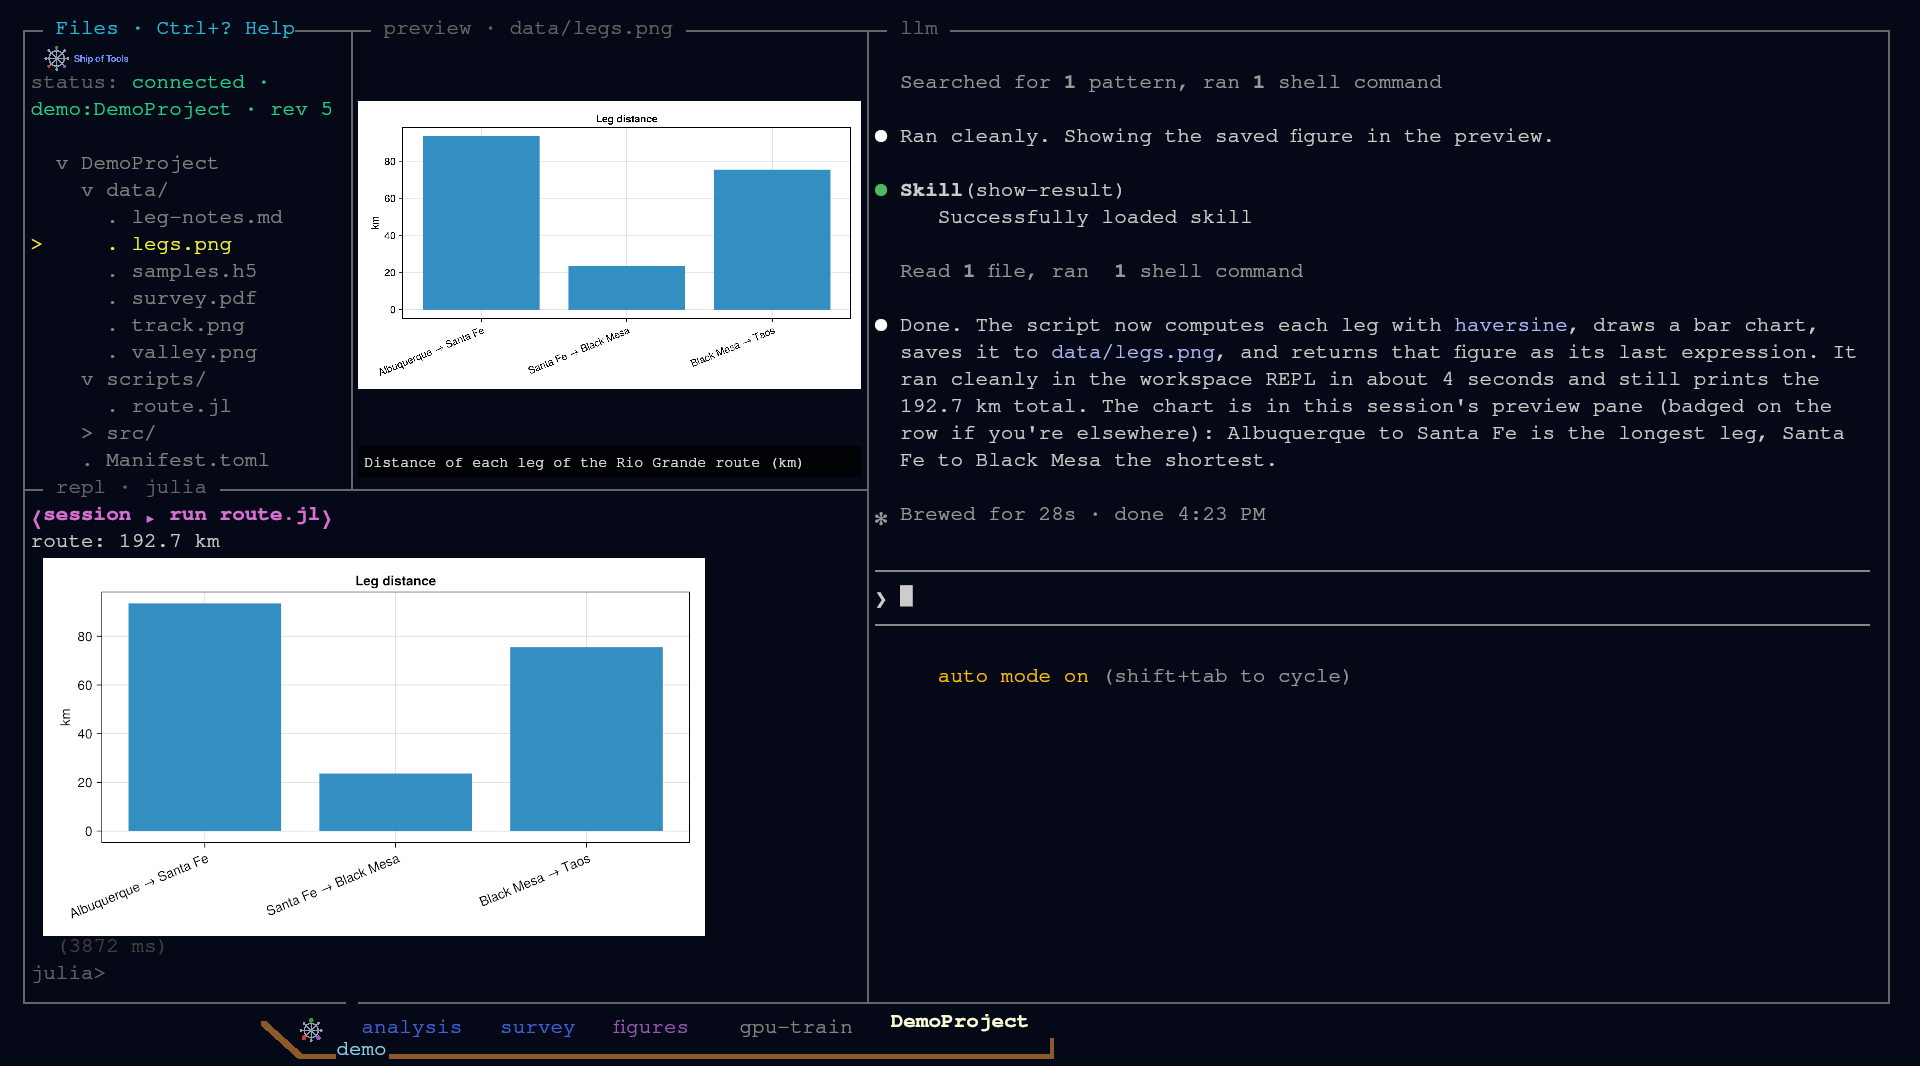The image size is (1920, 1066).
Task: Click 'Brewed for 28s · done 4:23 PM' text
Action: (x=1082, y=514)
